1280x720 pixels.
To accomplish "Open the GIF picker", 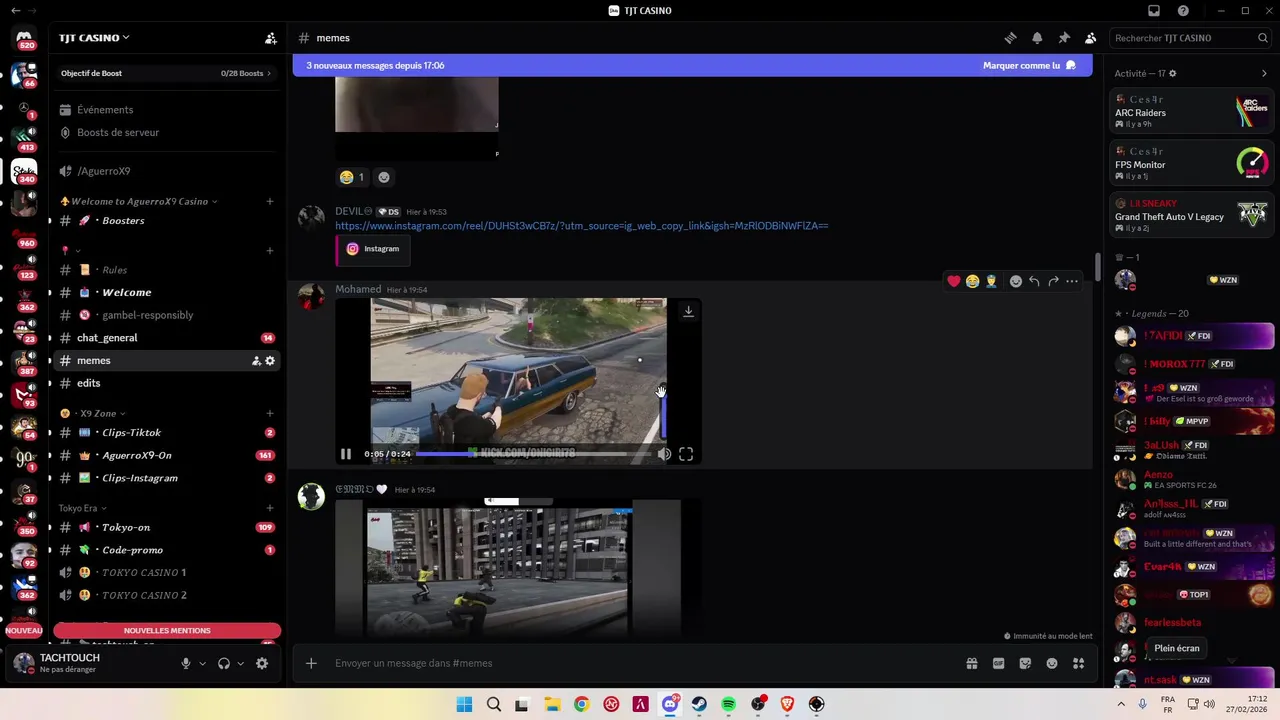I will (x=998, y=663).
